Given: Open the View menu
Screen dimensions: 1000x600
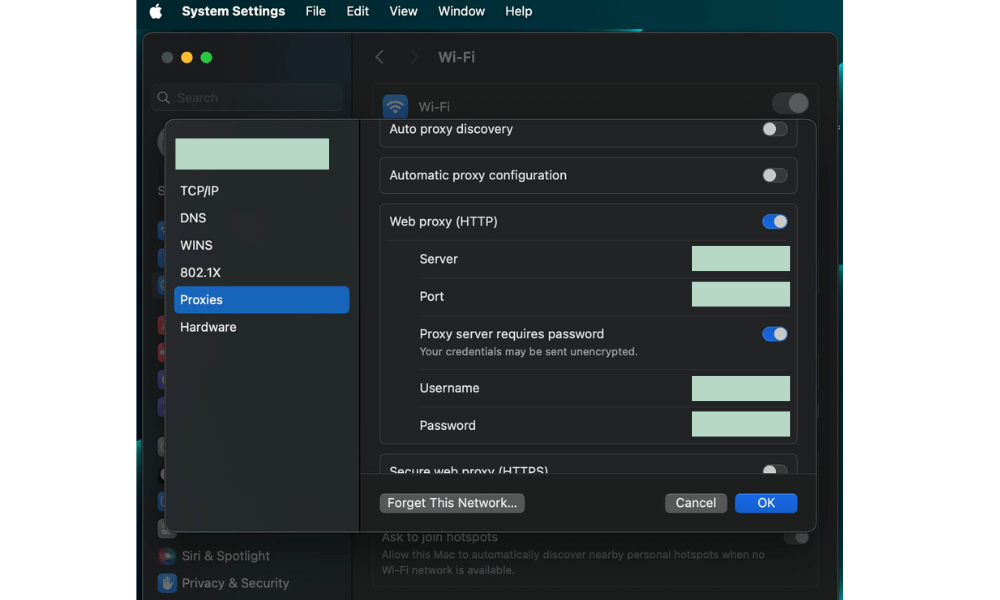Looking at the screenshot, I should tap(403, 11).
